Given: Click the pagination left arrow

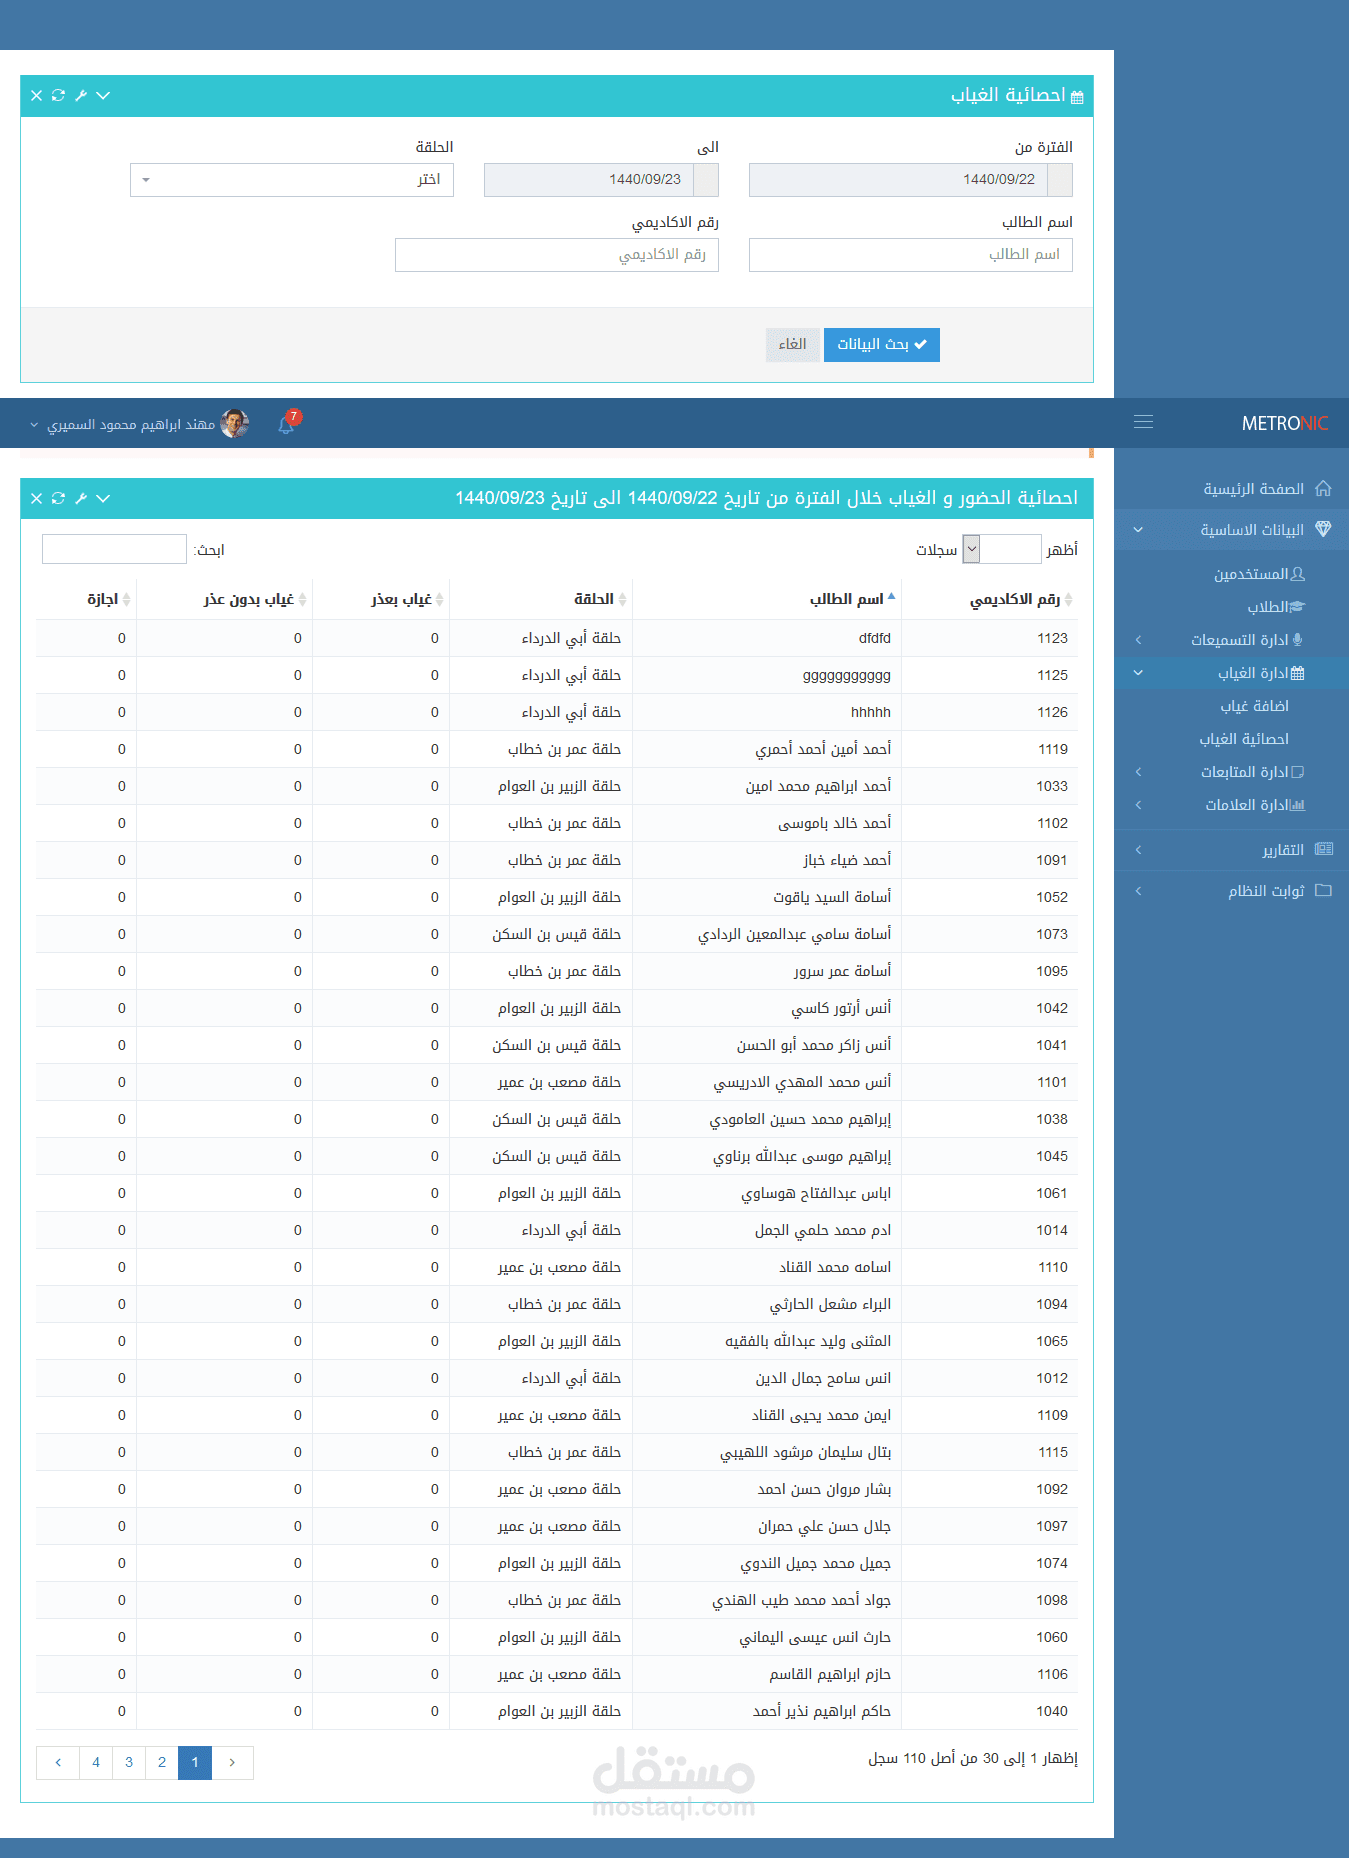Looking at the screenshot, I should coord(58,1763).
